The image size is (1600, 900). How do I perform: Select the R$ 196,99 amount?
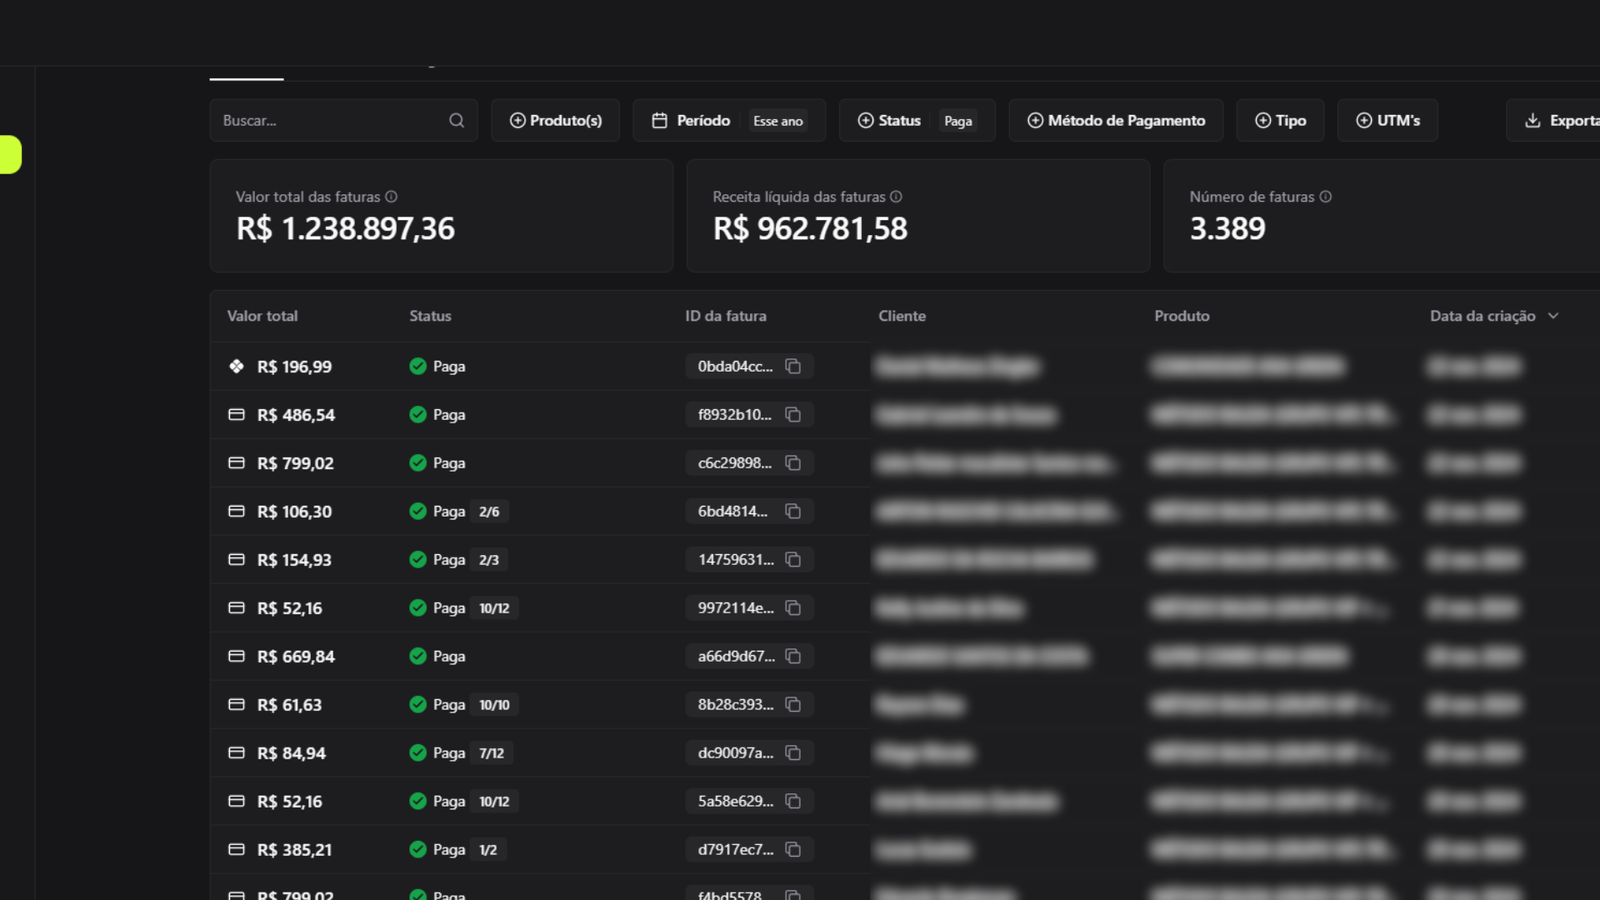click(x=294, y=367)
